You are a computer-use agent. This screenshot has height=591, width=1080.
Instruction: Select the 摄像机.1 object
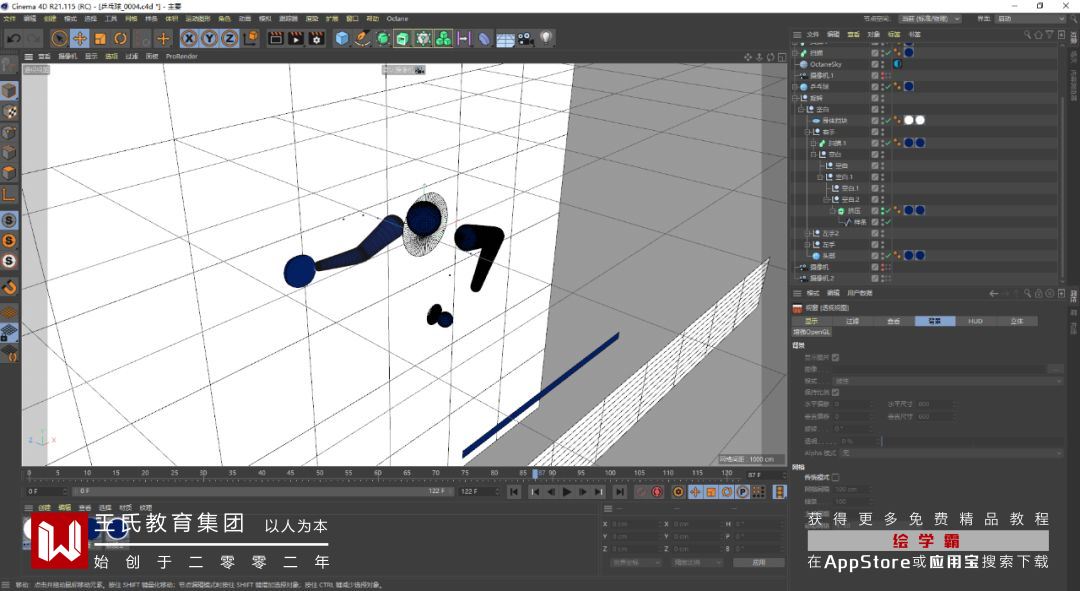point(822,75)
